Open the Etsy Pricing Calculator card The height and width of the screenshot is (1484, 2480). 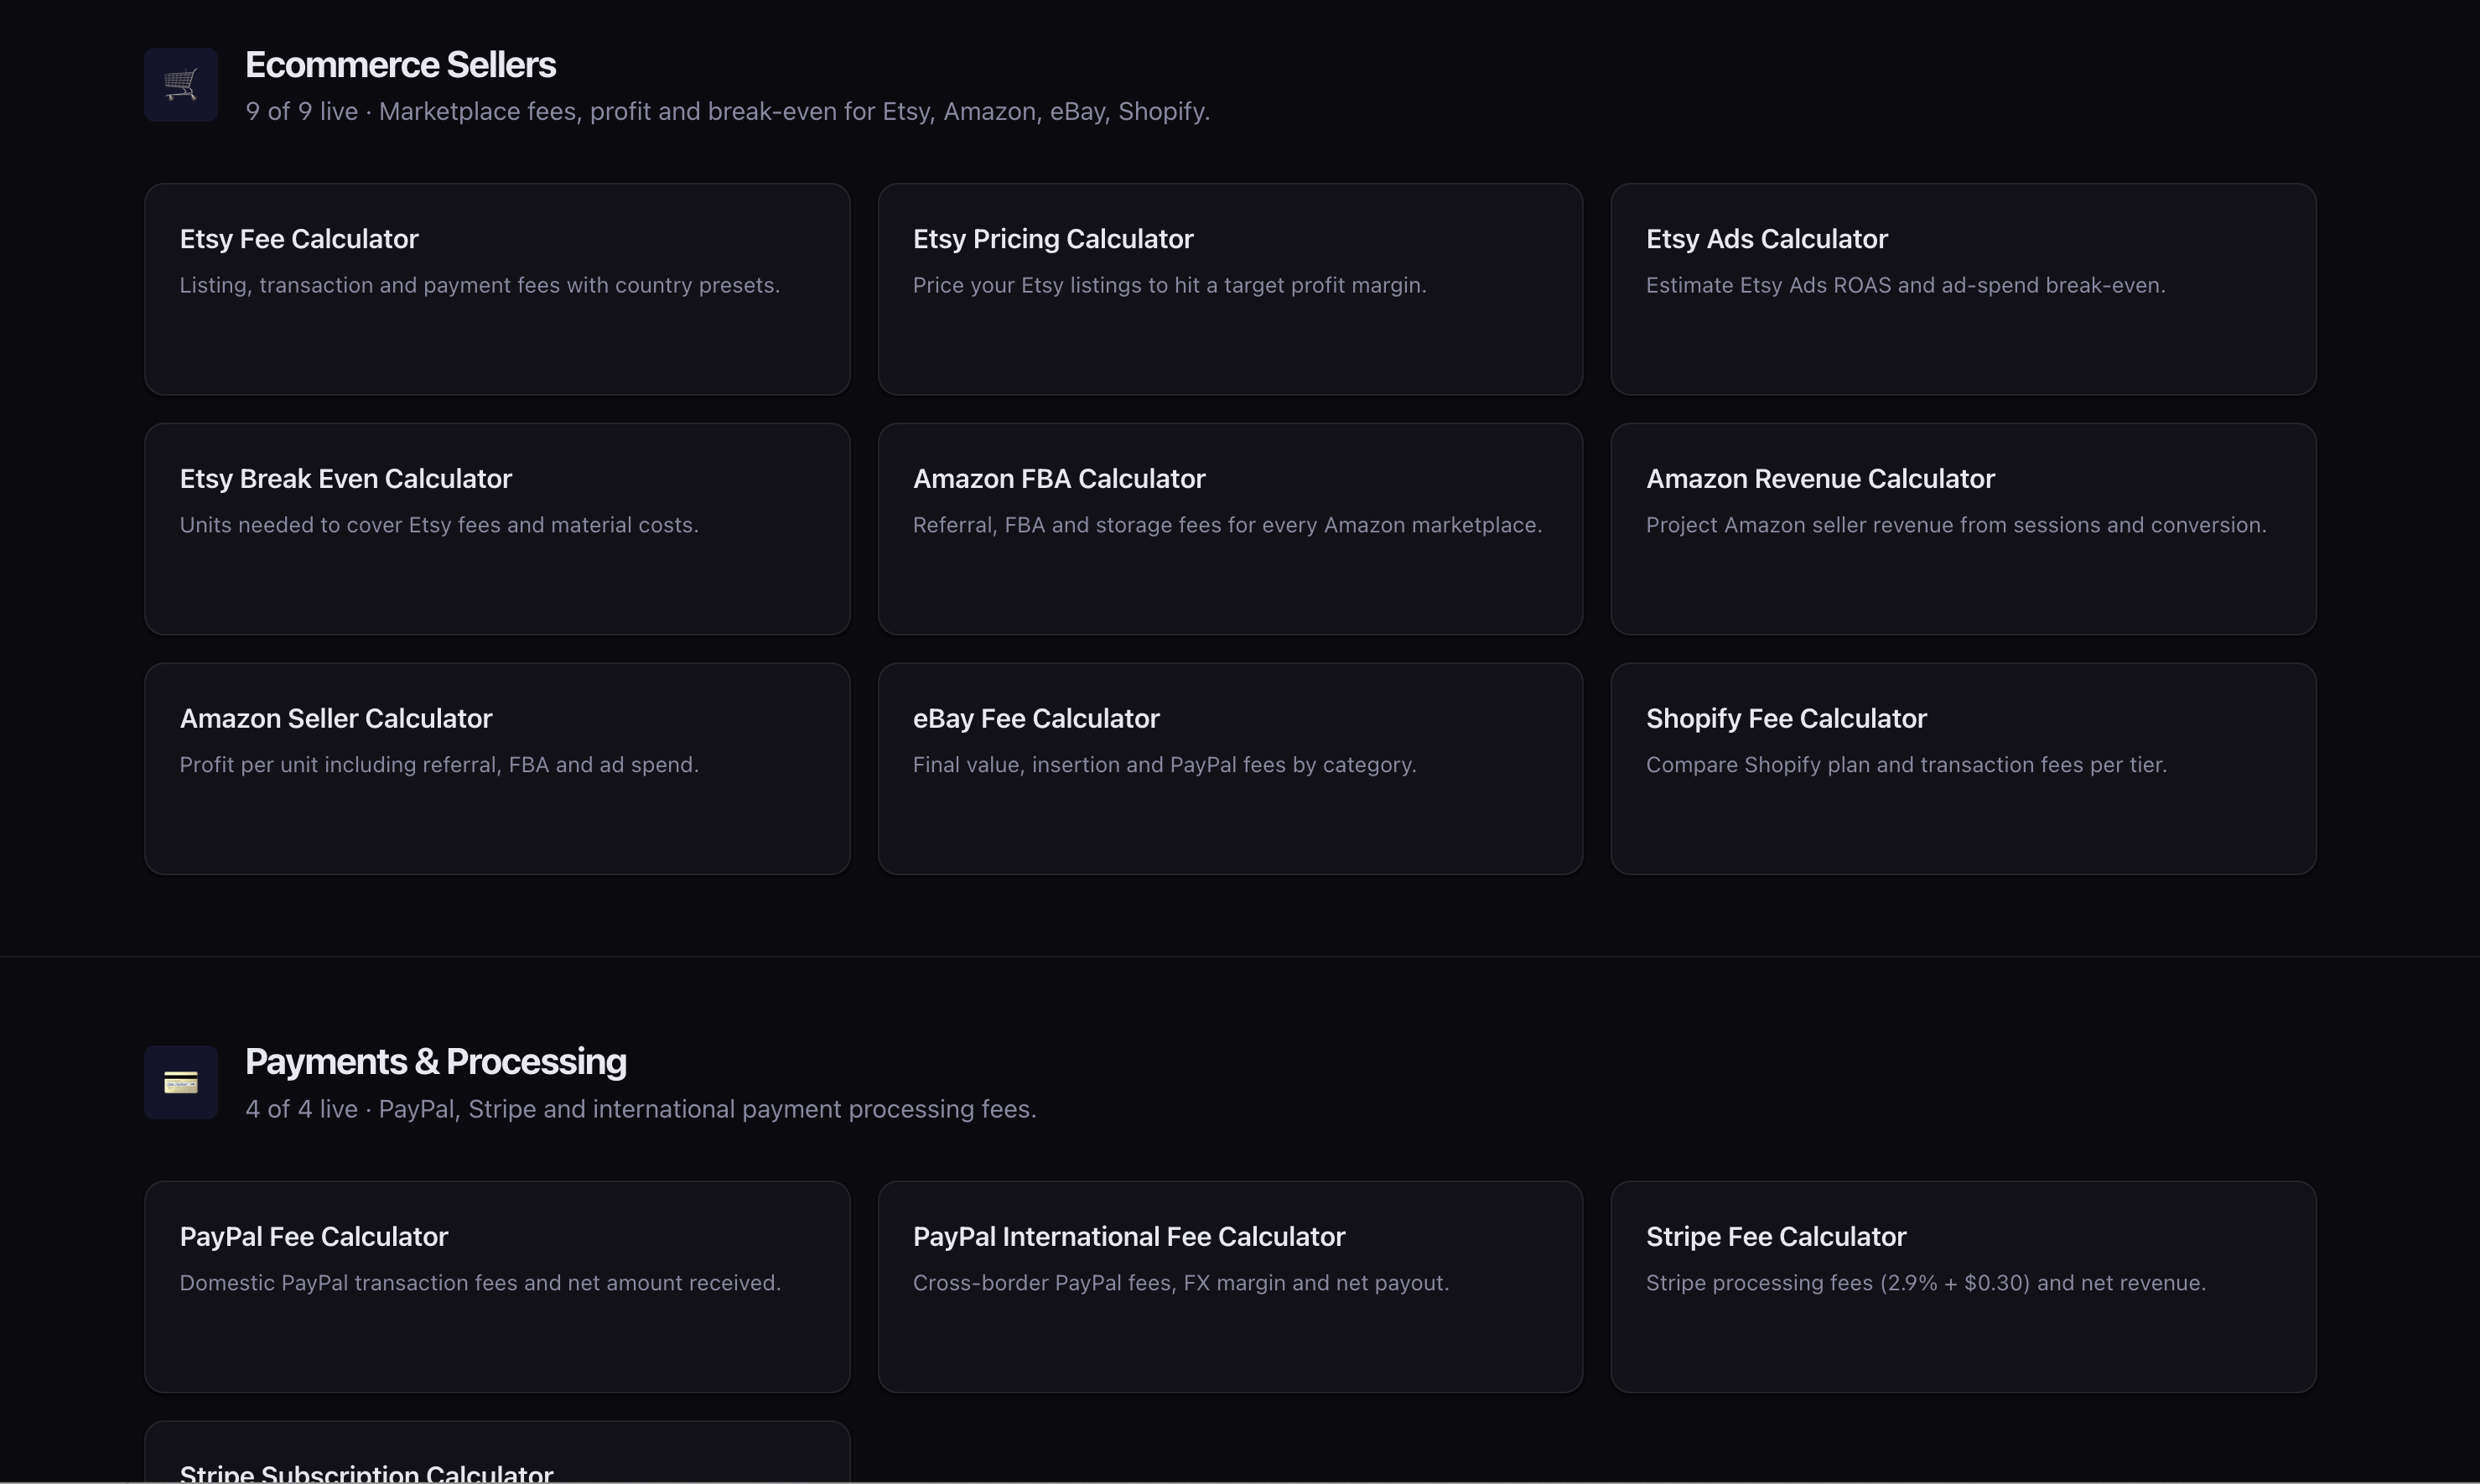tap(1230, 289)
